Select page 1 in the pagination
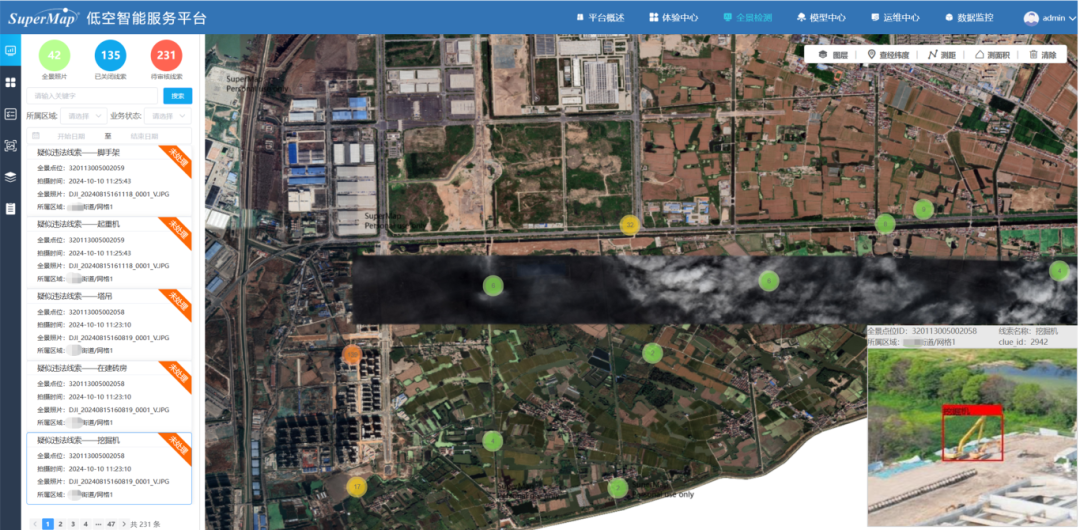The image size is (1080, 530). pyautogui.click(x=48, y=524)
